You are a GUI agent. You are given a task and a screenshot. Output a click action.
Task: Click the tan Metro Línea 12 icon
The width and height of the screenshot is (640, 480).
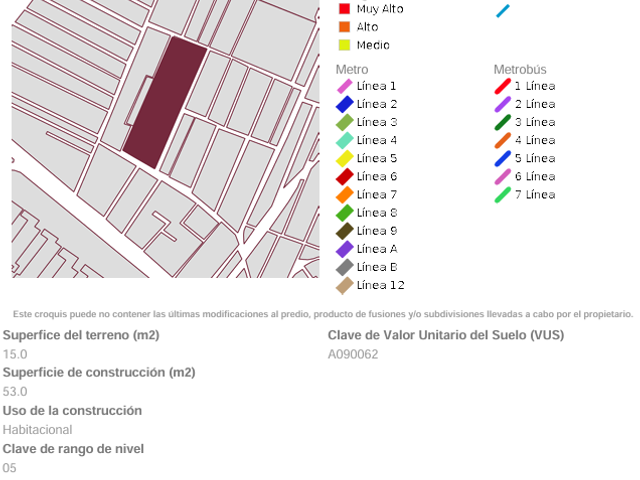344,285
